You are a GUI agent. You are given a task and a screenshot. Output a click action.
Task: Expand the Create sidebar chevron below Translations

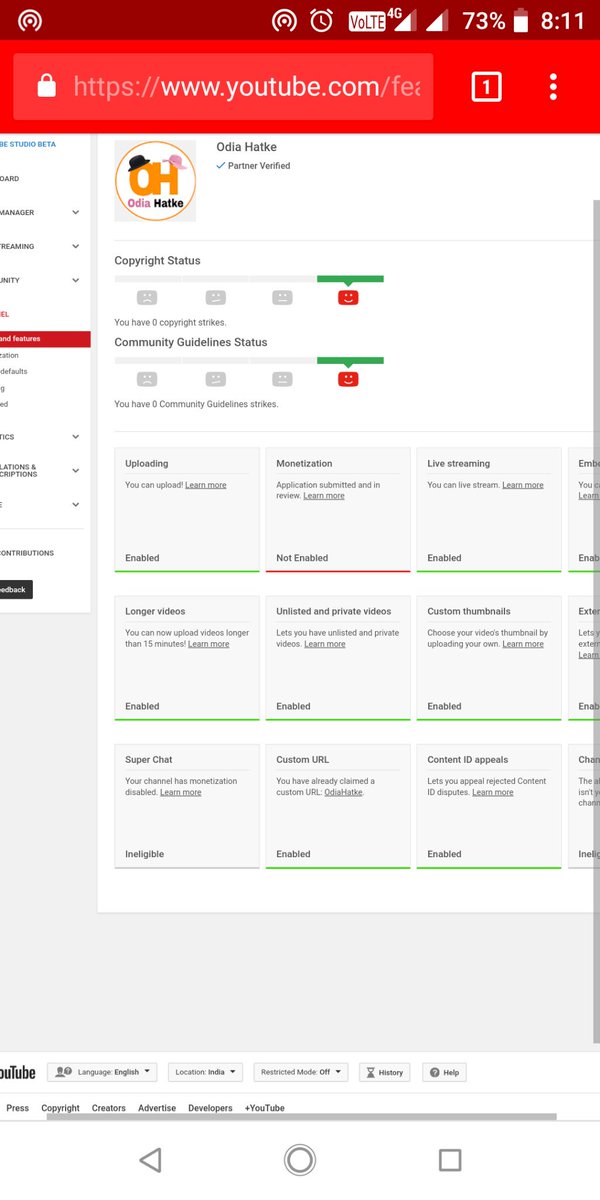coord(76,505)
